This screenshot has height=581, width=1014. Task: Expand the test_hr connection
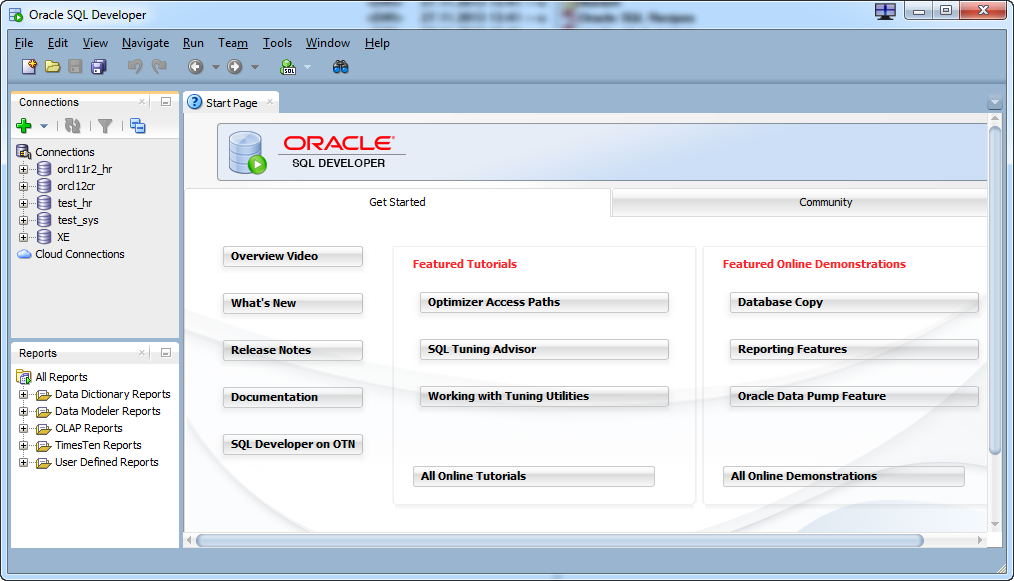click(x=23, y=203)
